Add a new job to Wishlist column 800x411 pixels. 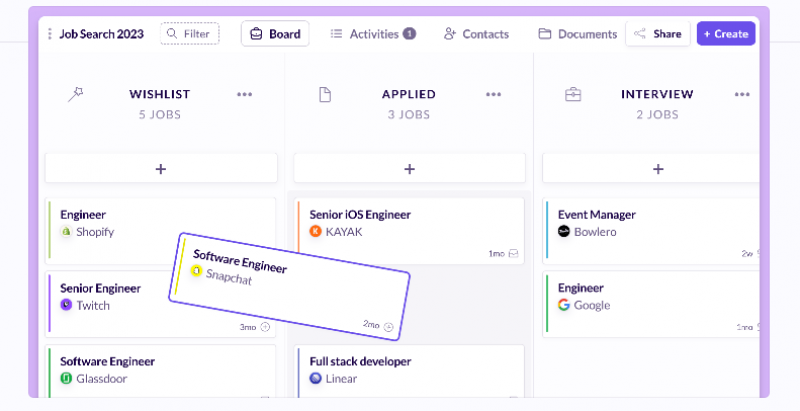161,169
